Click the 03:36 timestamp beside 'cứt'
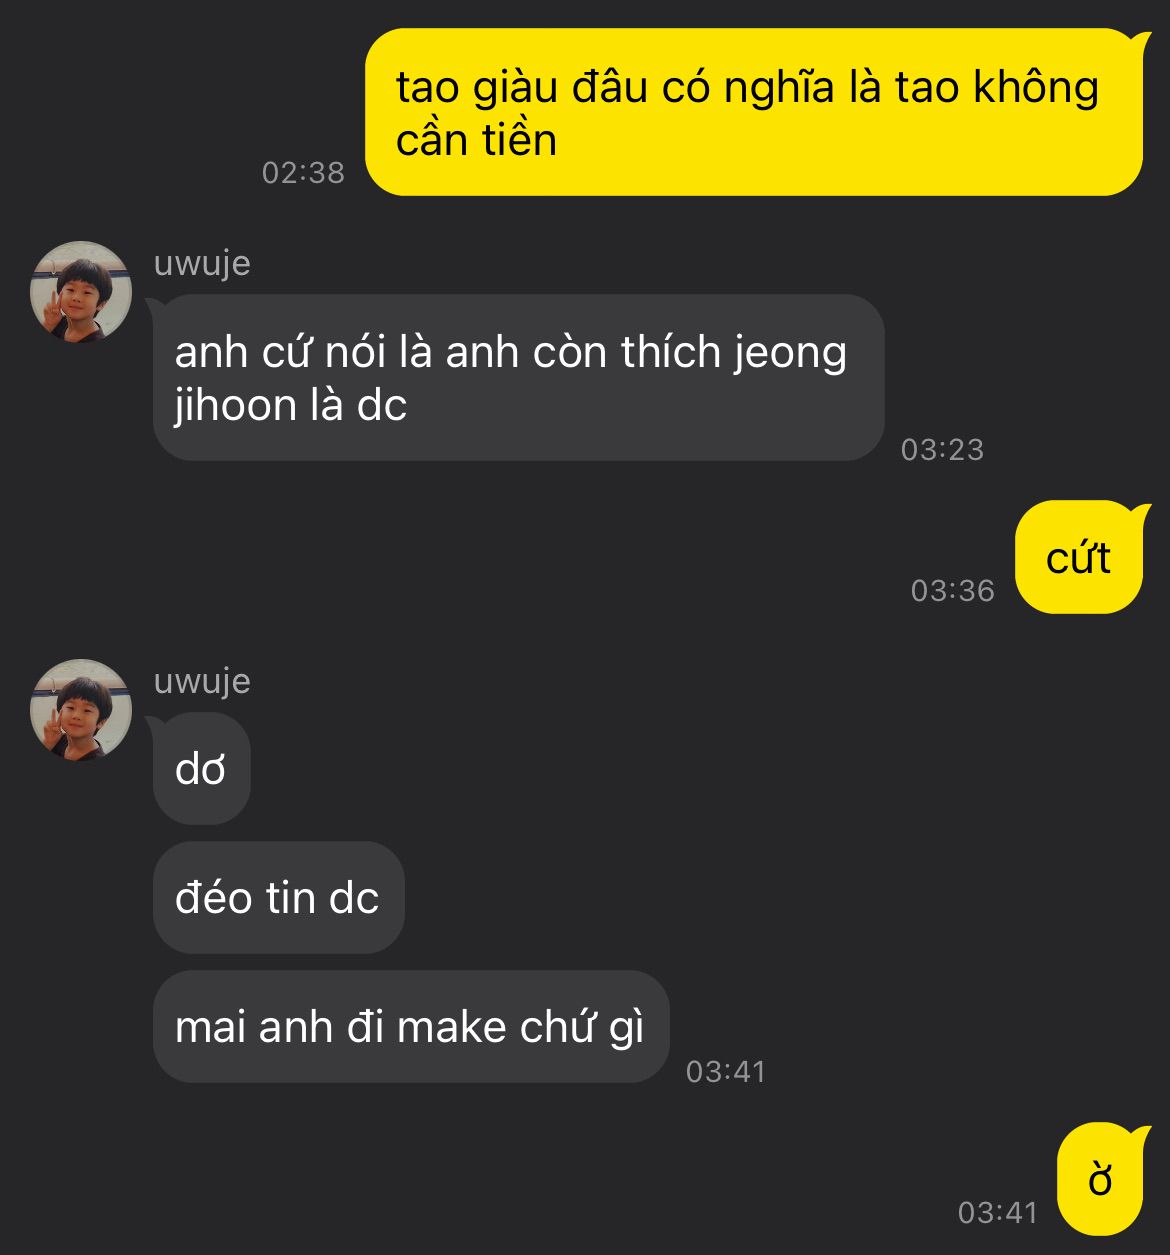Screen dimensions: 1170x1255 (x=952, y=590)
